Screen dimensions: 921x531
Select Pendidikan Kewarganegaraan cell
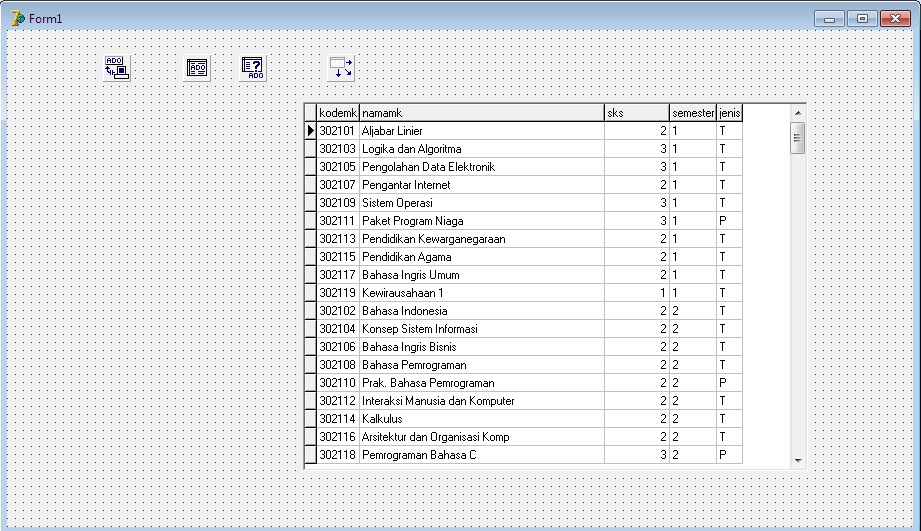[482, 239]
